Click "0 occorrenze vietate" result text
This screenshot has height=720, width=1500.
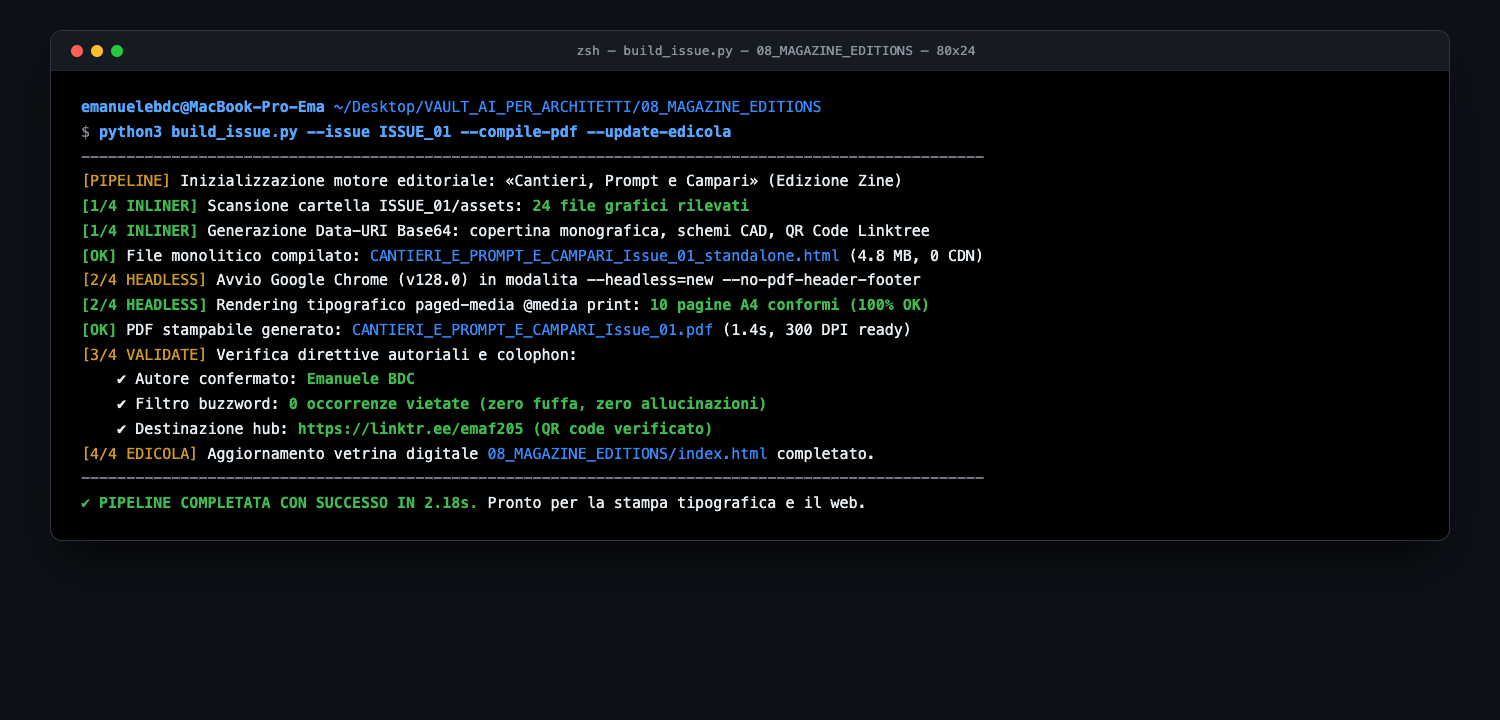click(379, 404)
